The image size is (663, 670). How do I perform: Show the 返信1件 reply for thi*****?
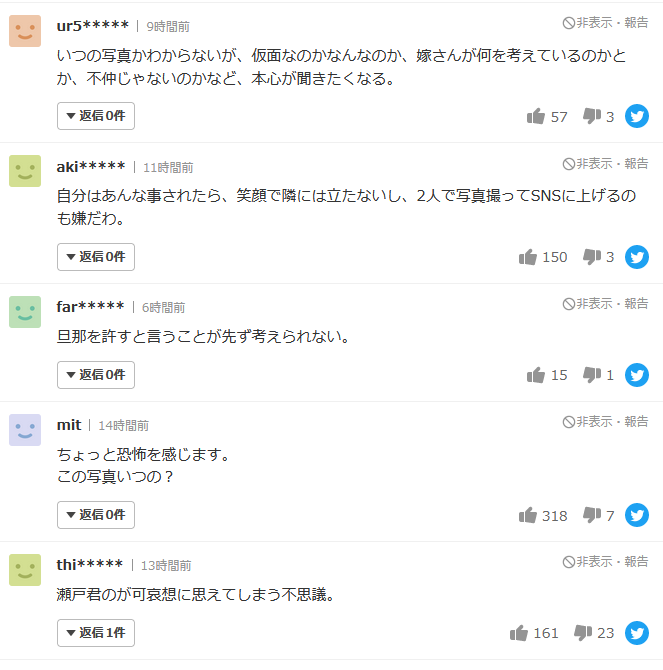click(x=96, y=633)
